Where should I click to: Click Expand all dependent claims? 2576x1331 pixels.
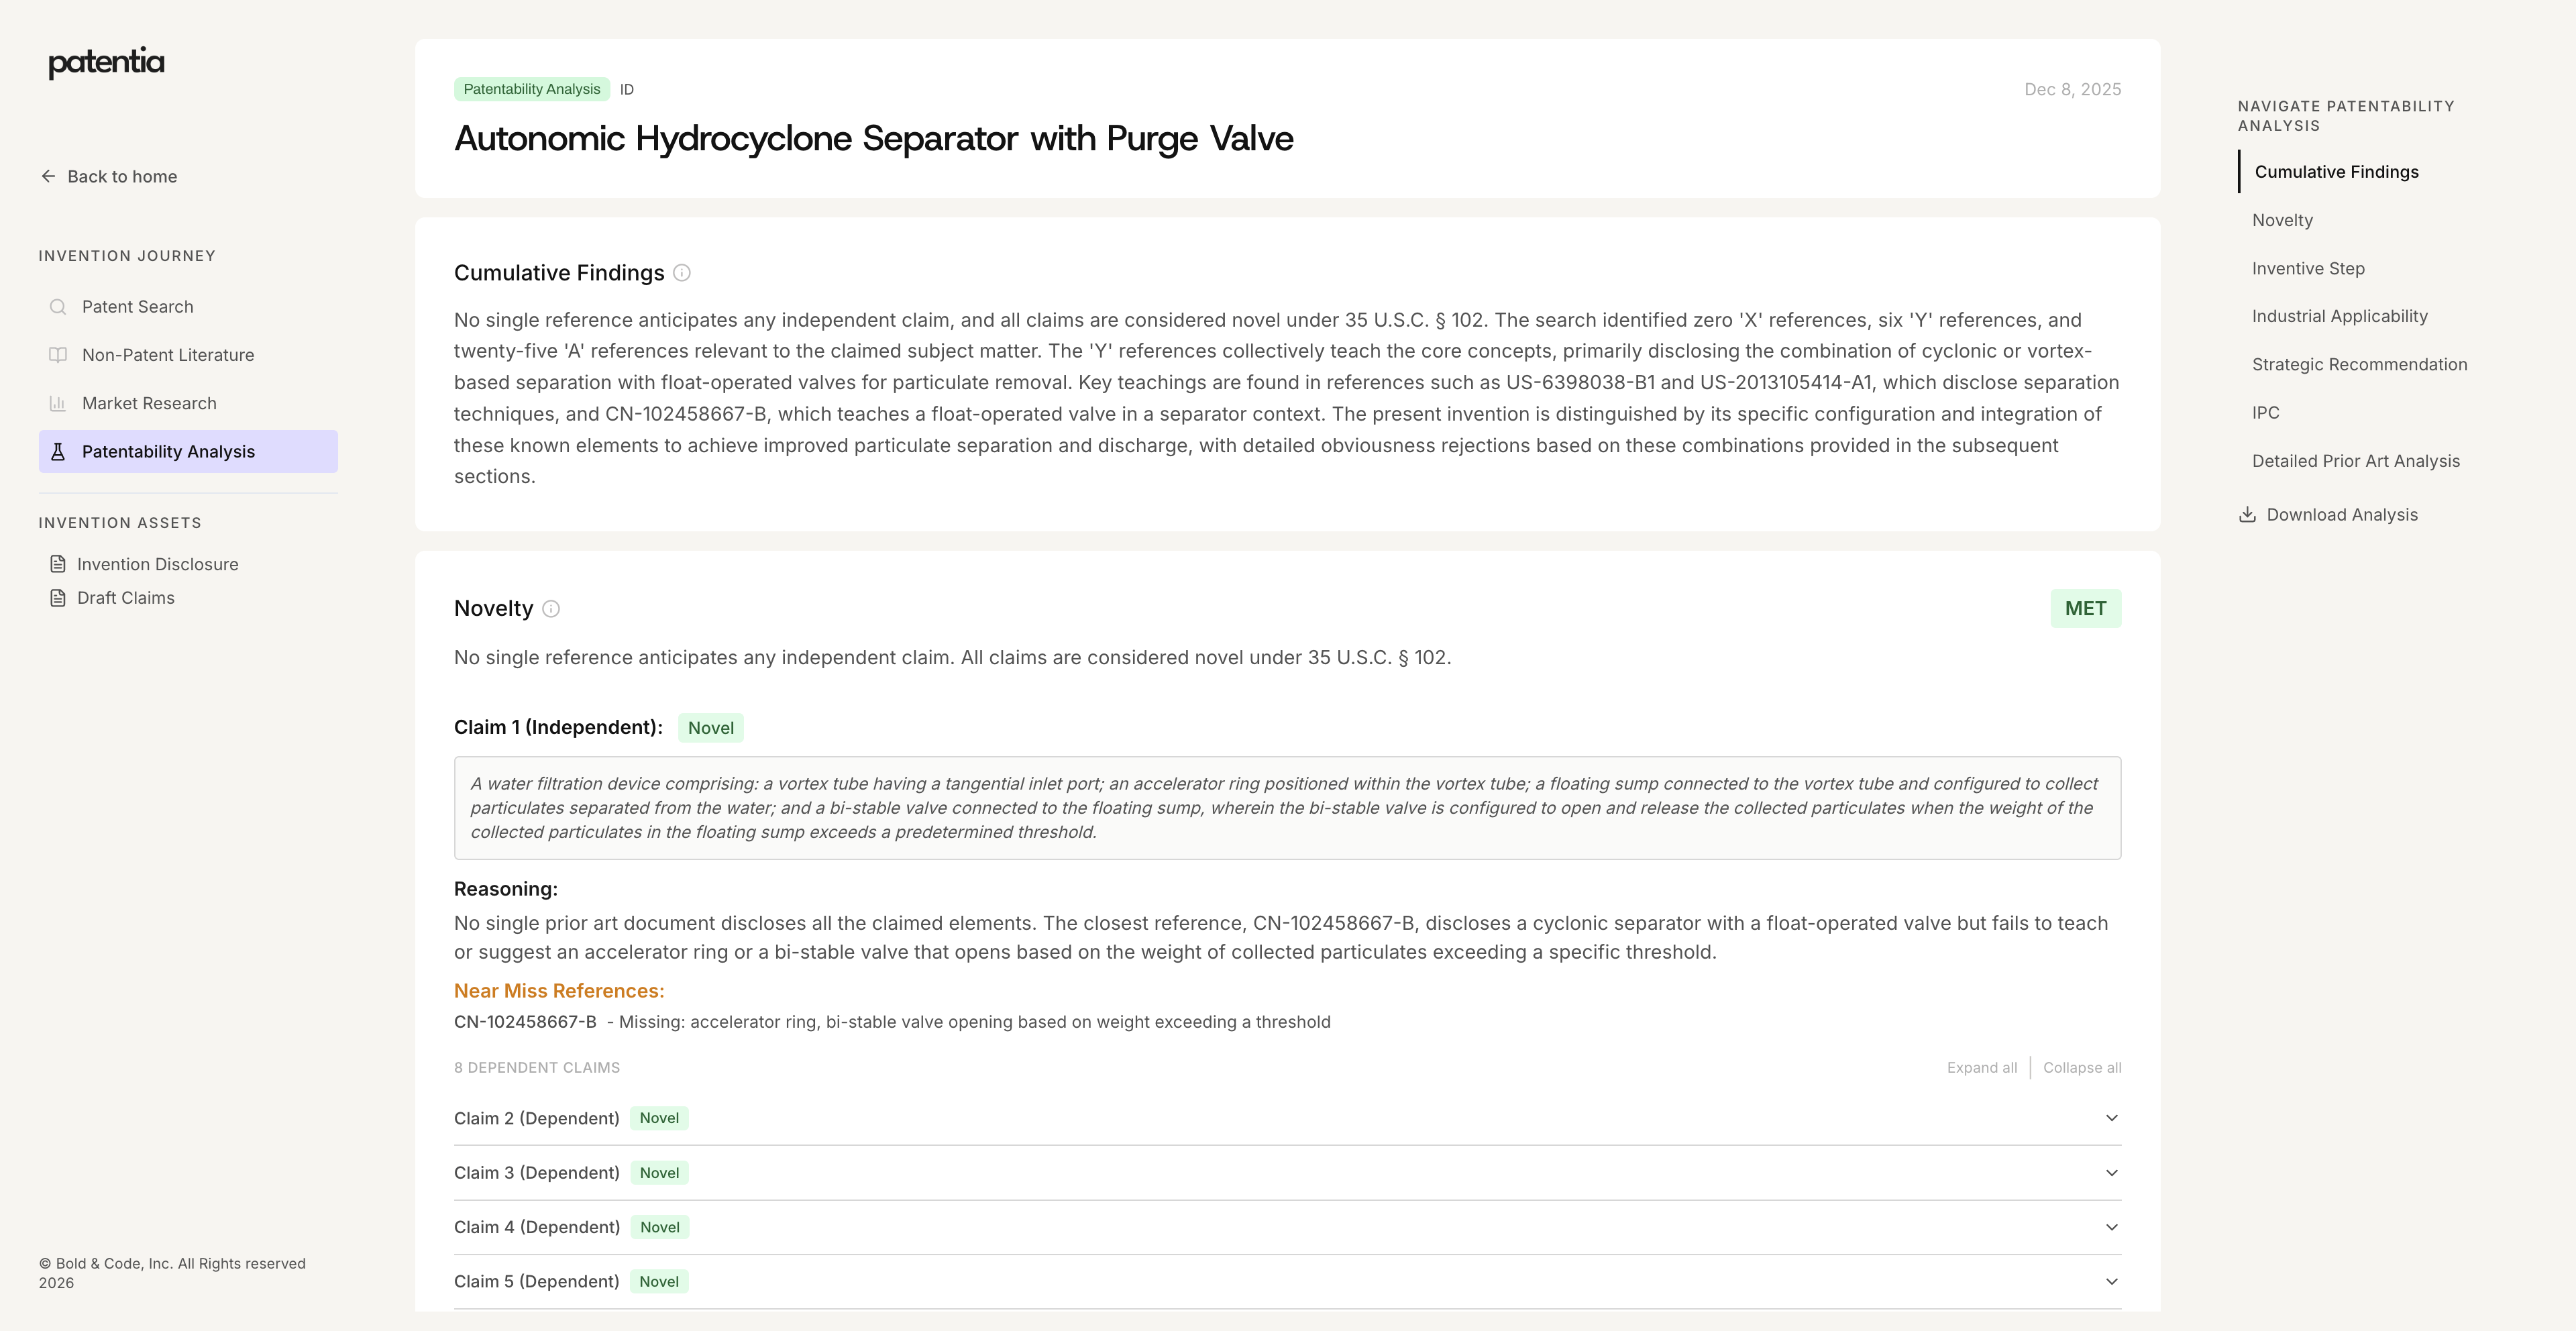(x=1981, y=1068)
